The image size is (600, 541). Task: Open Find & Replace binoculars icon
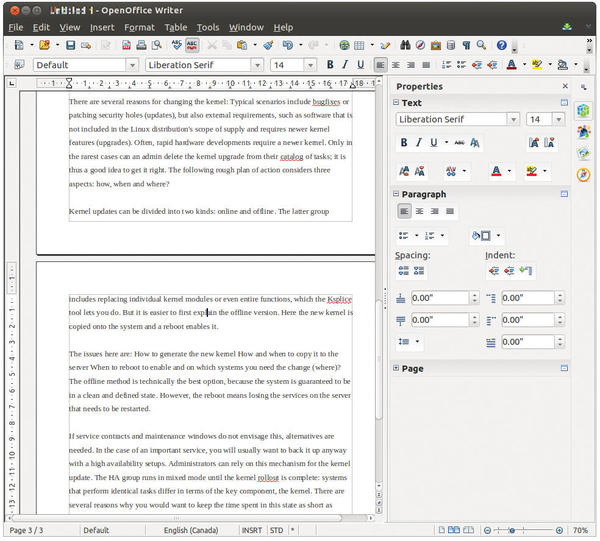click(x=405, y=45)
